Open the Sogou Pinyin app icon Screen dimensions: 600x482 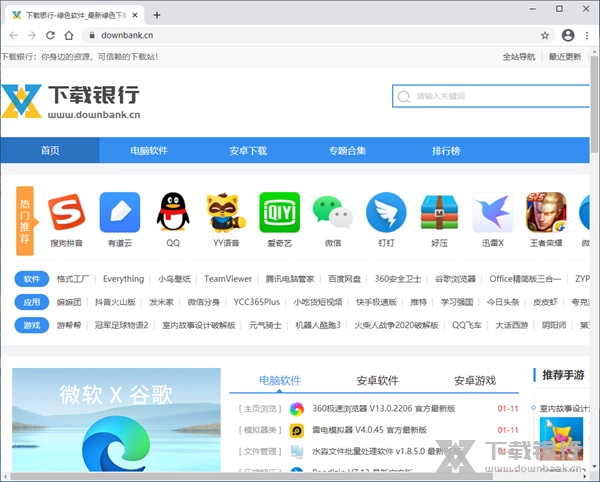(x=67, y=212)
